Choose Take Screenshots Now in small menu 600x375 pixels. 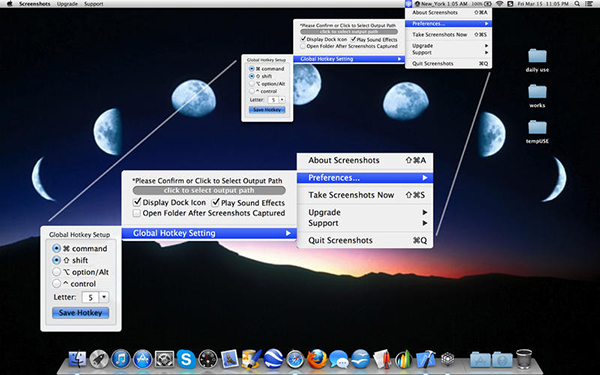(448, 34)
